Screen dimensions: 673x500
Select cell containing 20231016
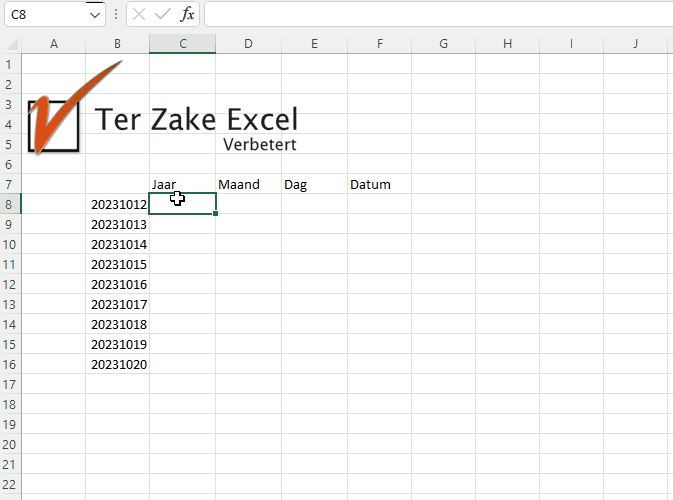point(117,285)
